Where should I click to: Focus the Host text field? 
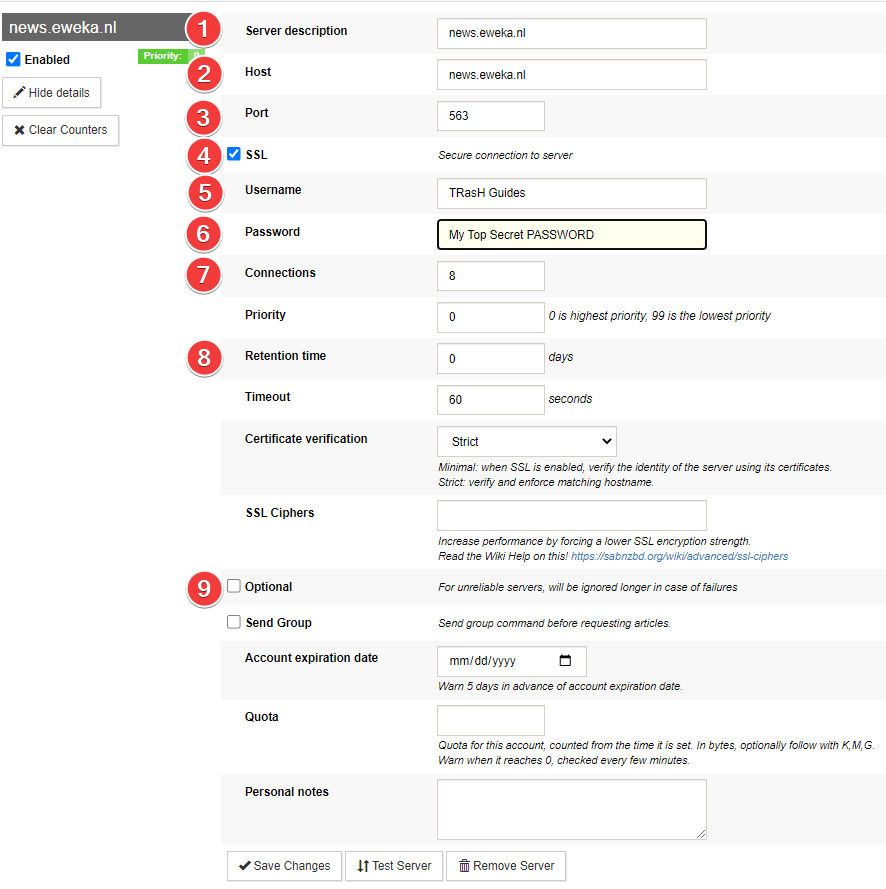click(571, 75)
